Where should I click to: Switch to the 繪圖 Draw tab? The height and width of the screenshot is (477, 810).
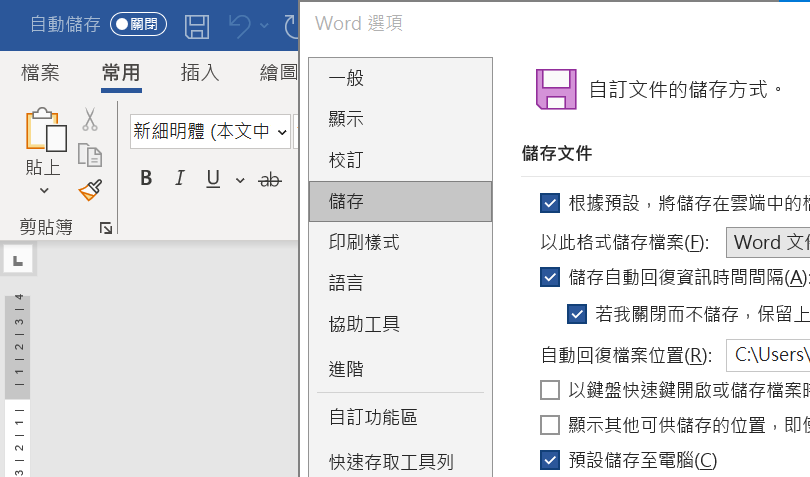(278, 73)
